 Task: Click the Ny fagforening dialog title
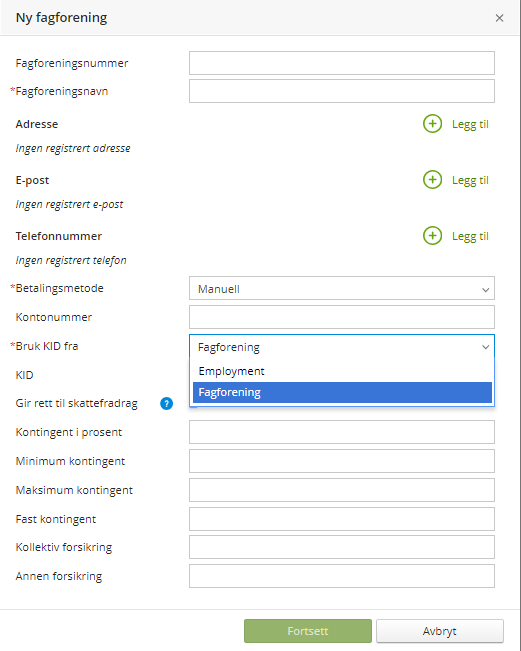[61, 18]
